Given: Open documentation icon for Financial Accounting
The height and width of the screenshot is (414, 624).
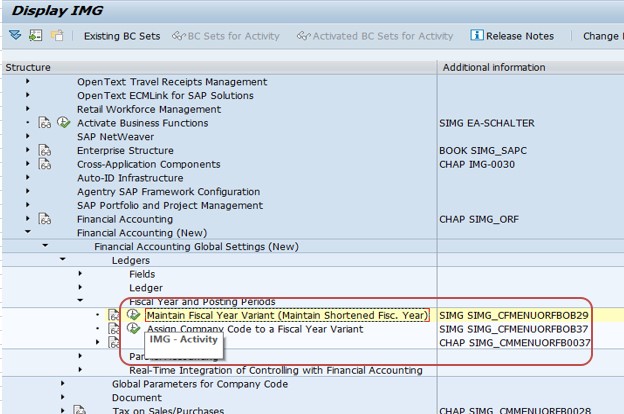Looking at the screenshot, I should [45, 219].
